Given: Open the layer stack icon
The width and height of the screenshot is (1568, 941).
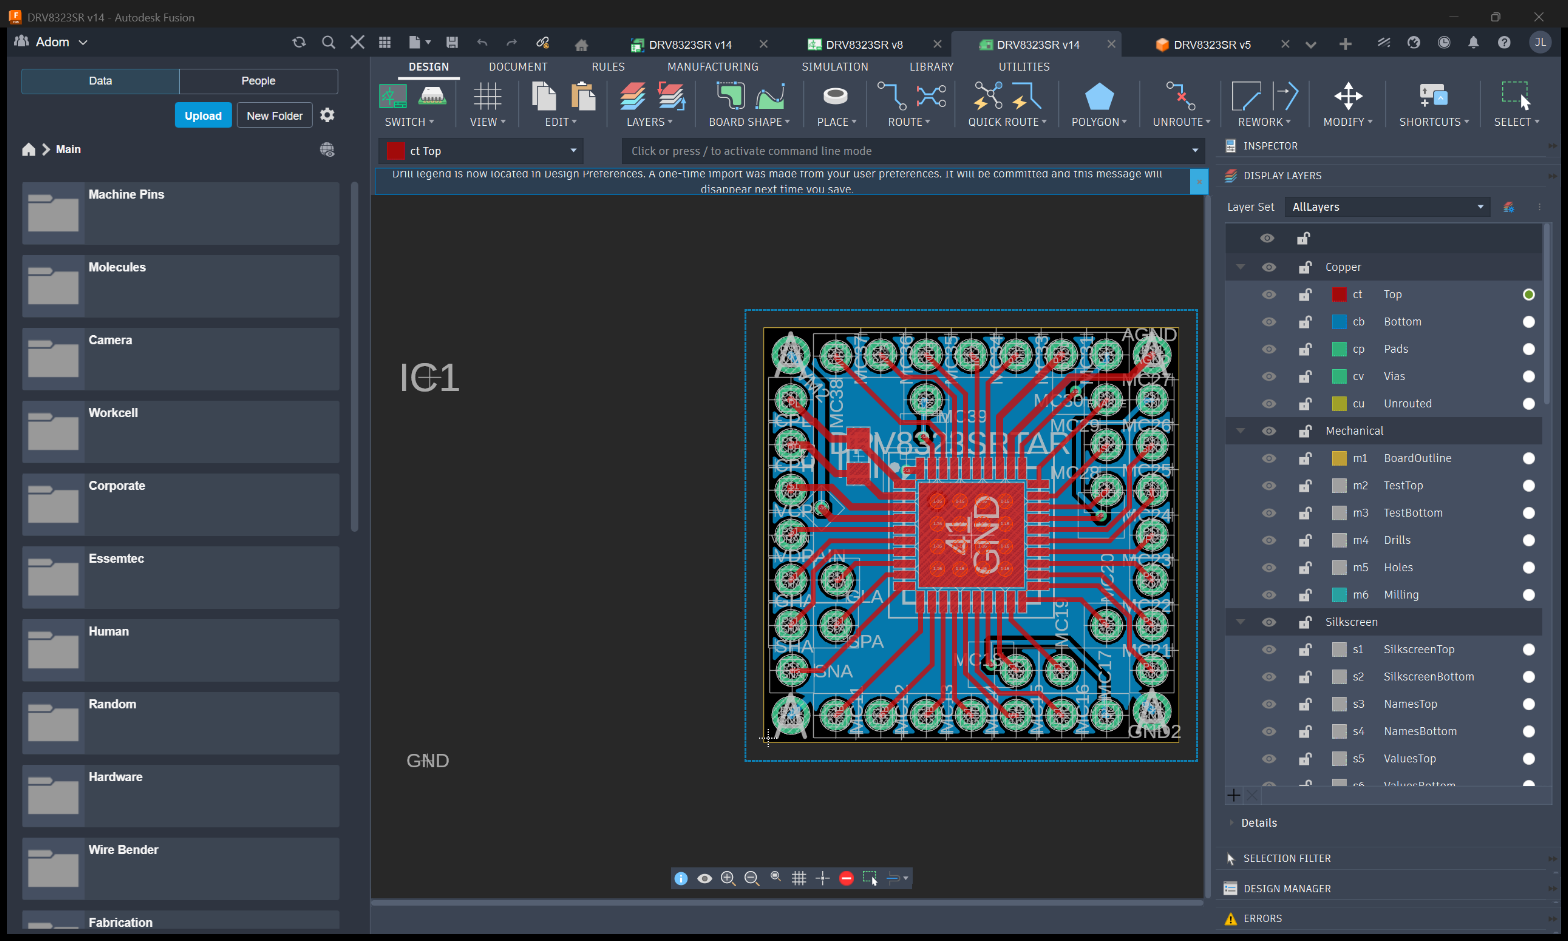Looking at the screenshot, I should pyautogui.click(x=633, y=96).
